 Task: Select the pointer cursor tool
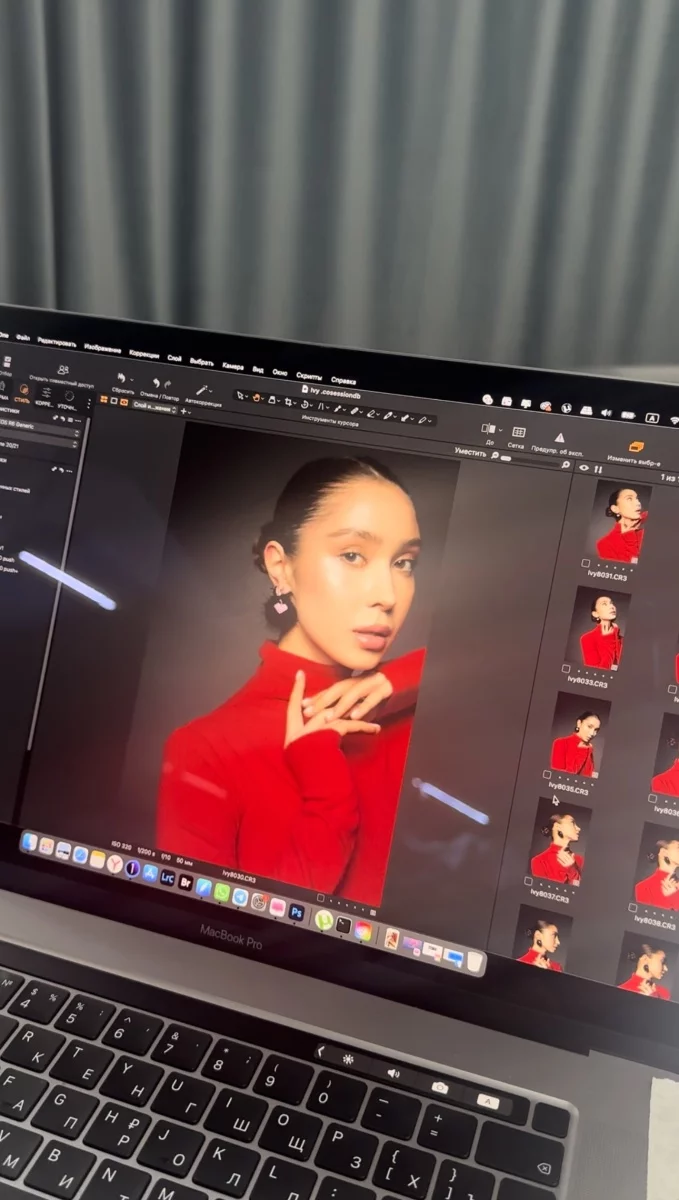240,396
